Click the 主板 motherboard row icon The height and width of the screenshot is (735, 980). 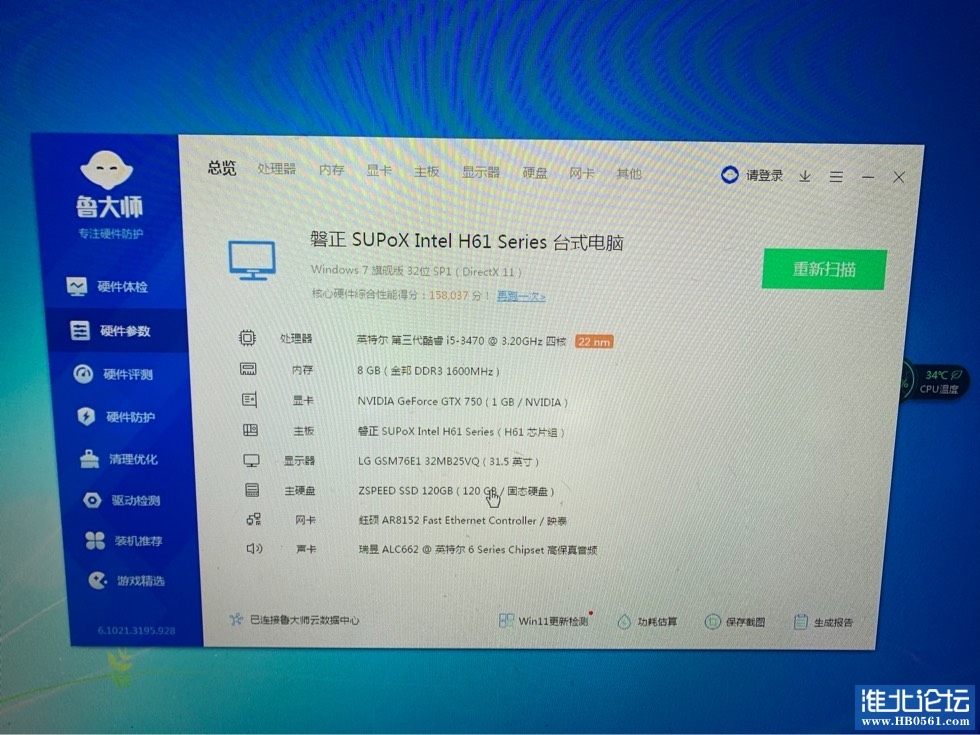pyautogui.click(x=250, y=430)
